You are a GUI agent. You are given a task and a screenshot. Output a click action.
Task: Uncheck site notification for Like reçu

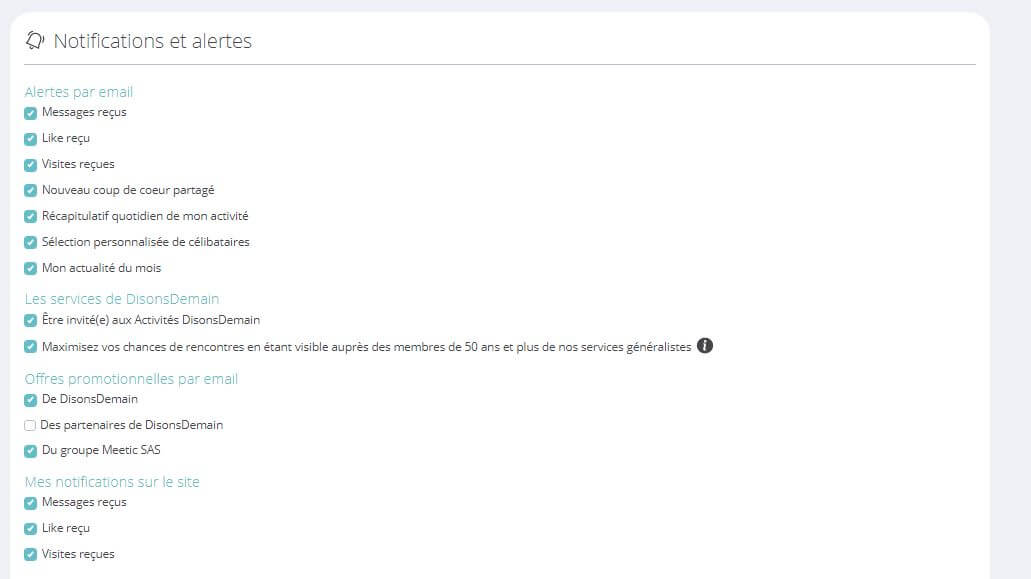[x=31, y=529]
